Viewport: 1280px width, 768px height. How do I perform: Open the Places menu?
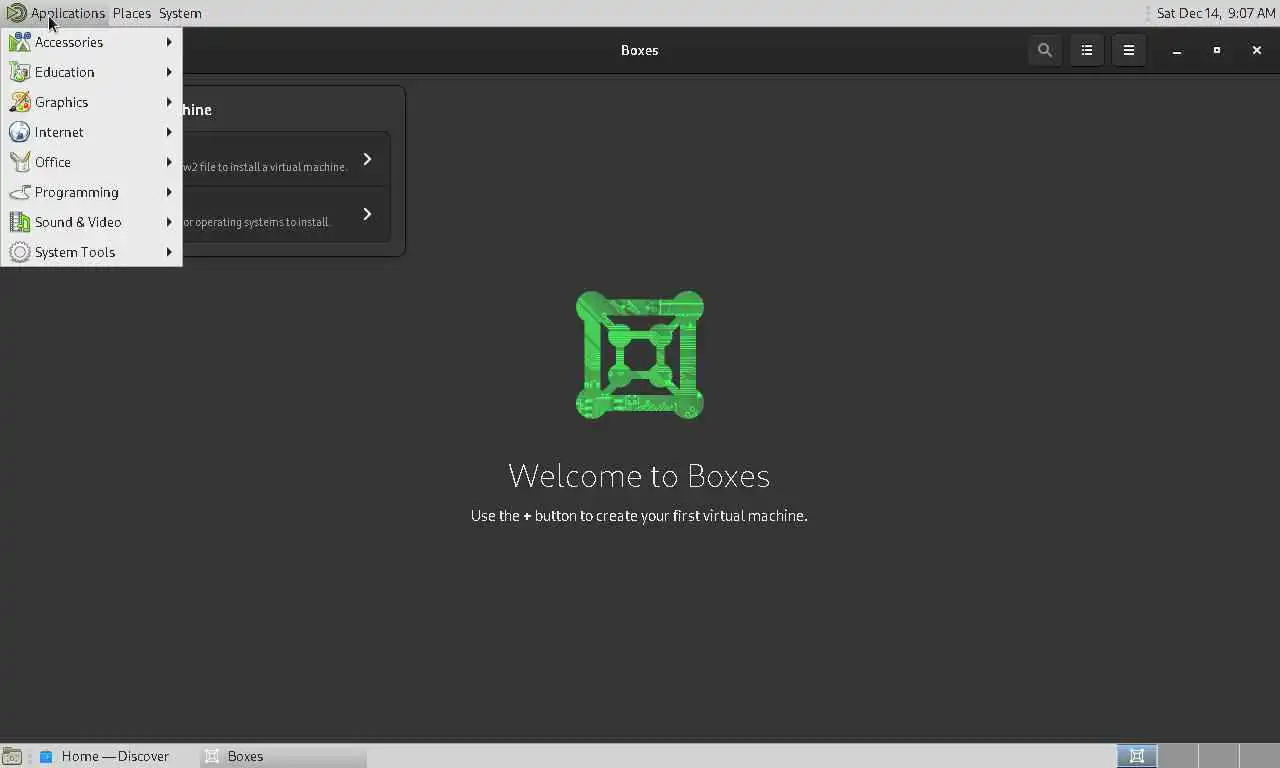132,13
